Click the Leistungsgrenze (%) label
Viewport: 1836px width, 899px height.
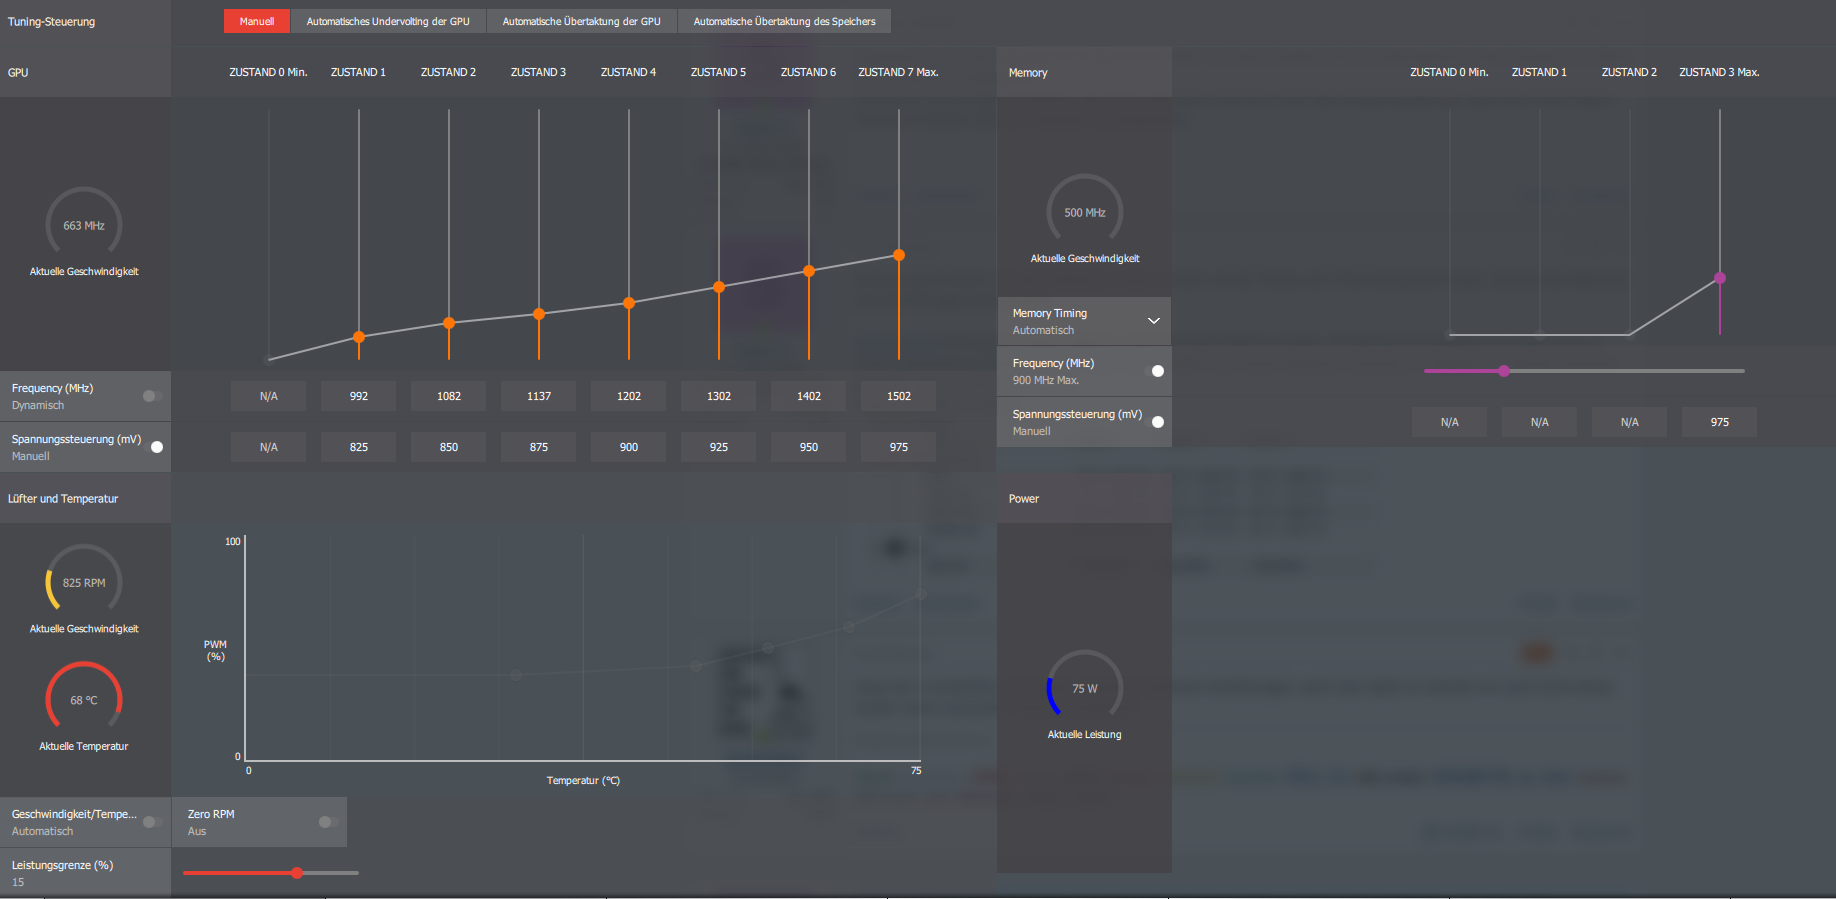[62, 865]
